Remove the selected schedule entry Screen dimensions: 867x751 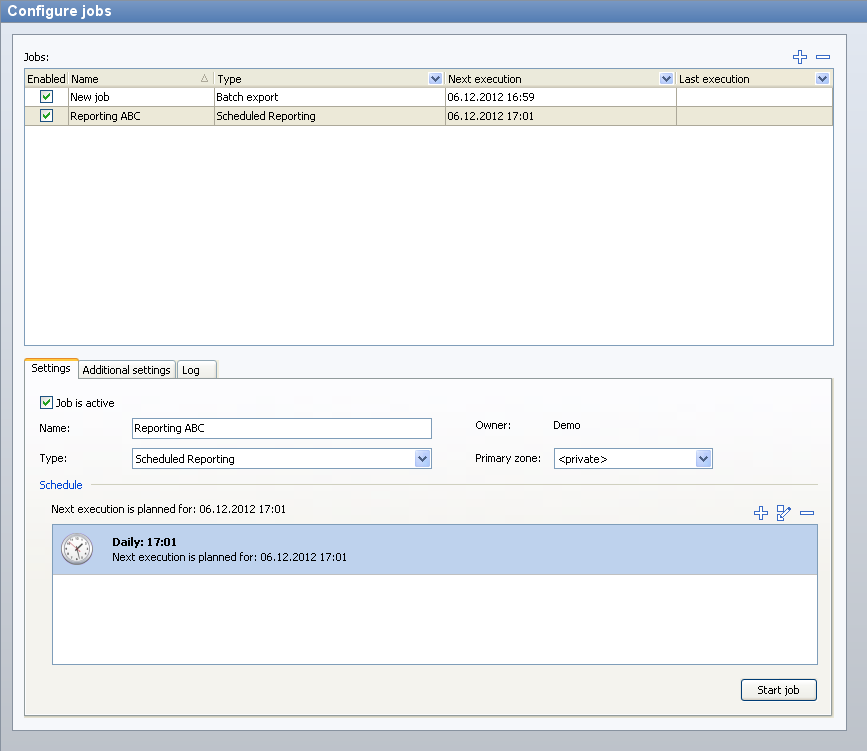point(807,513)
